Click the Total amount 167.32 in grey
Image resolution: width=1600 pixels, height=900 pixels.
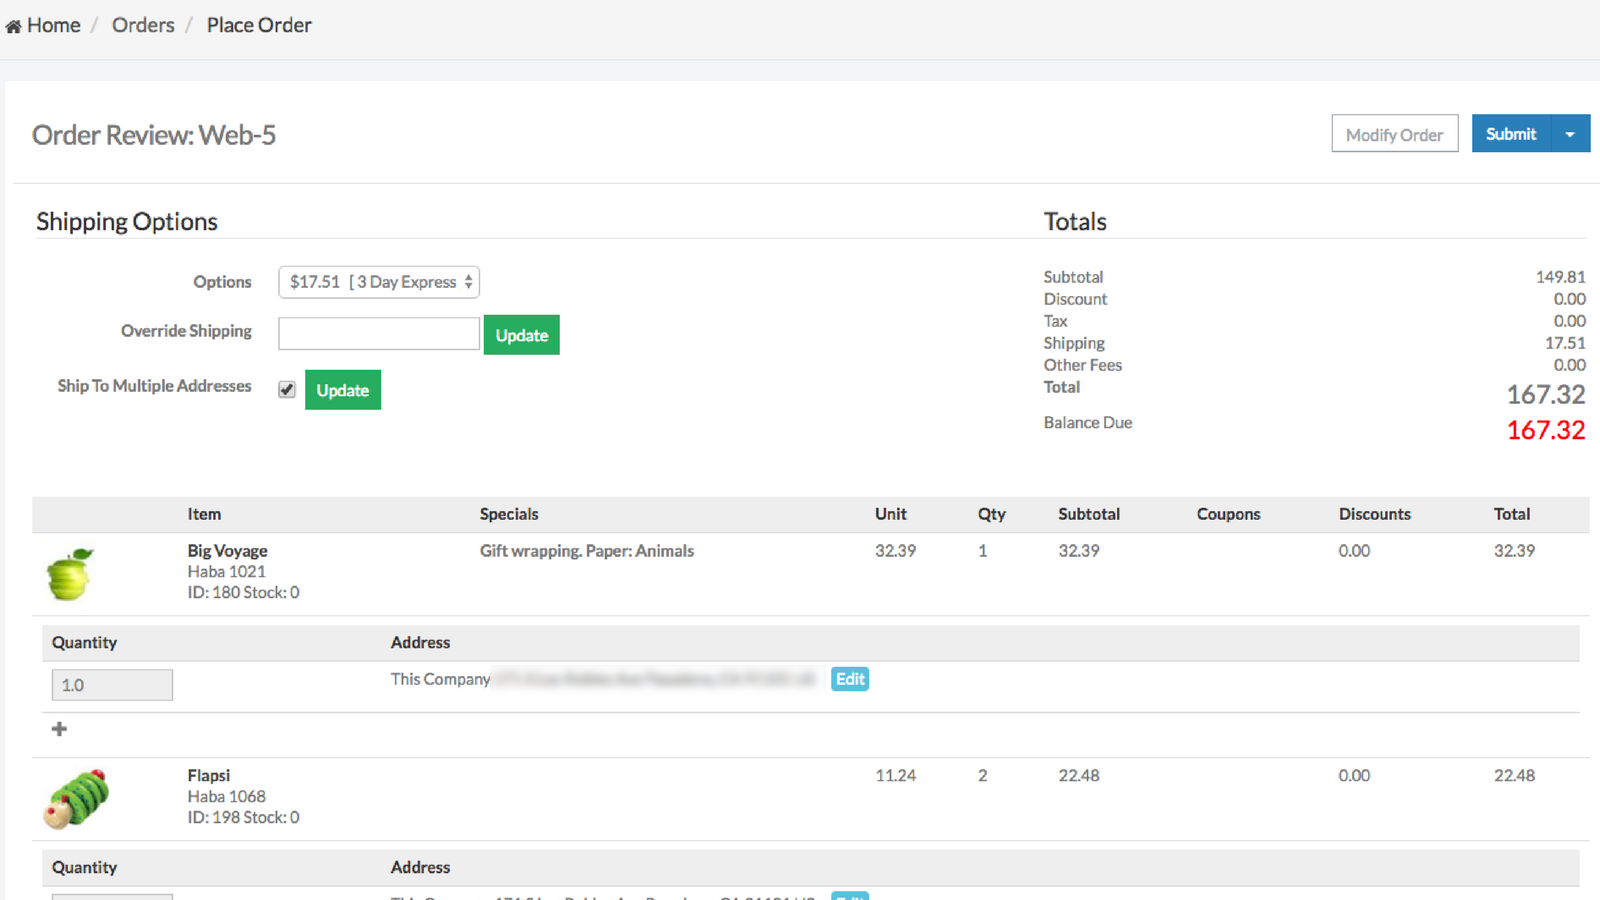[x=1546, y=395]
